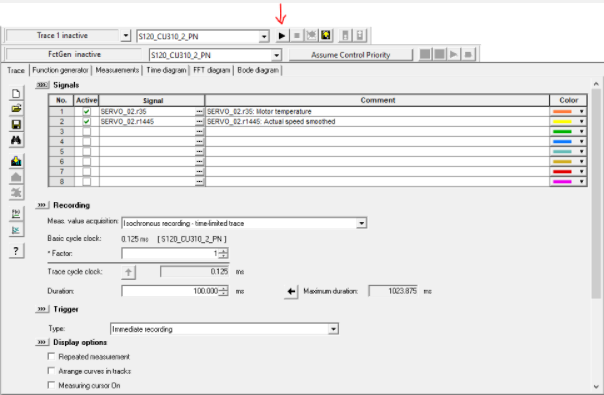This screenshot has height=395, width=604.
Task: Click the Maximum duration value 1023.875
Action: coord(393,291)
